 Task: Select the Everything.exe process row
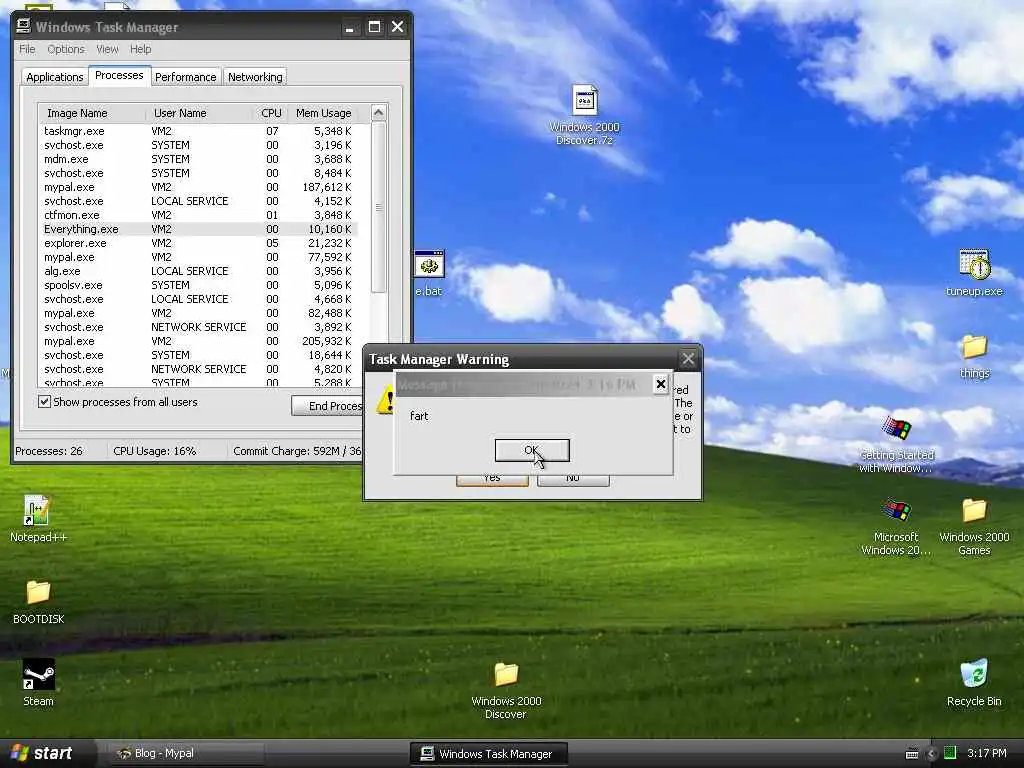point(198,229)
